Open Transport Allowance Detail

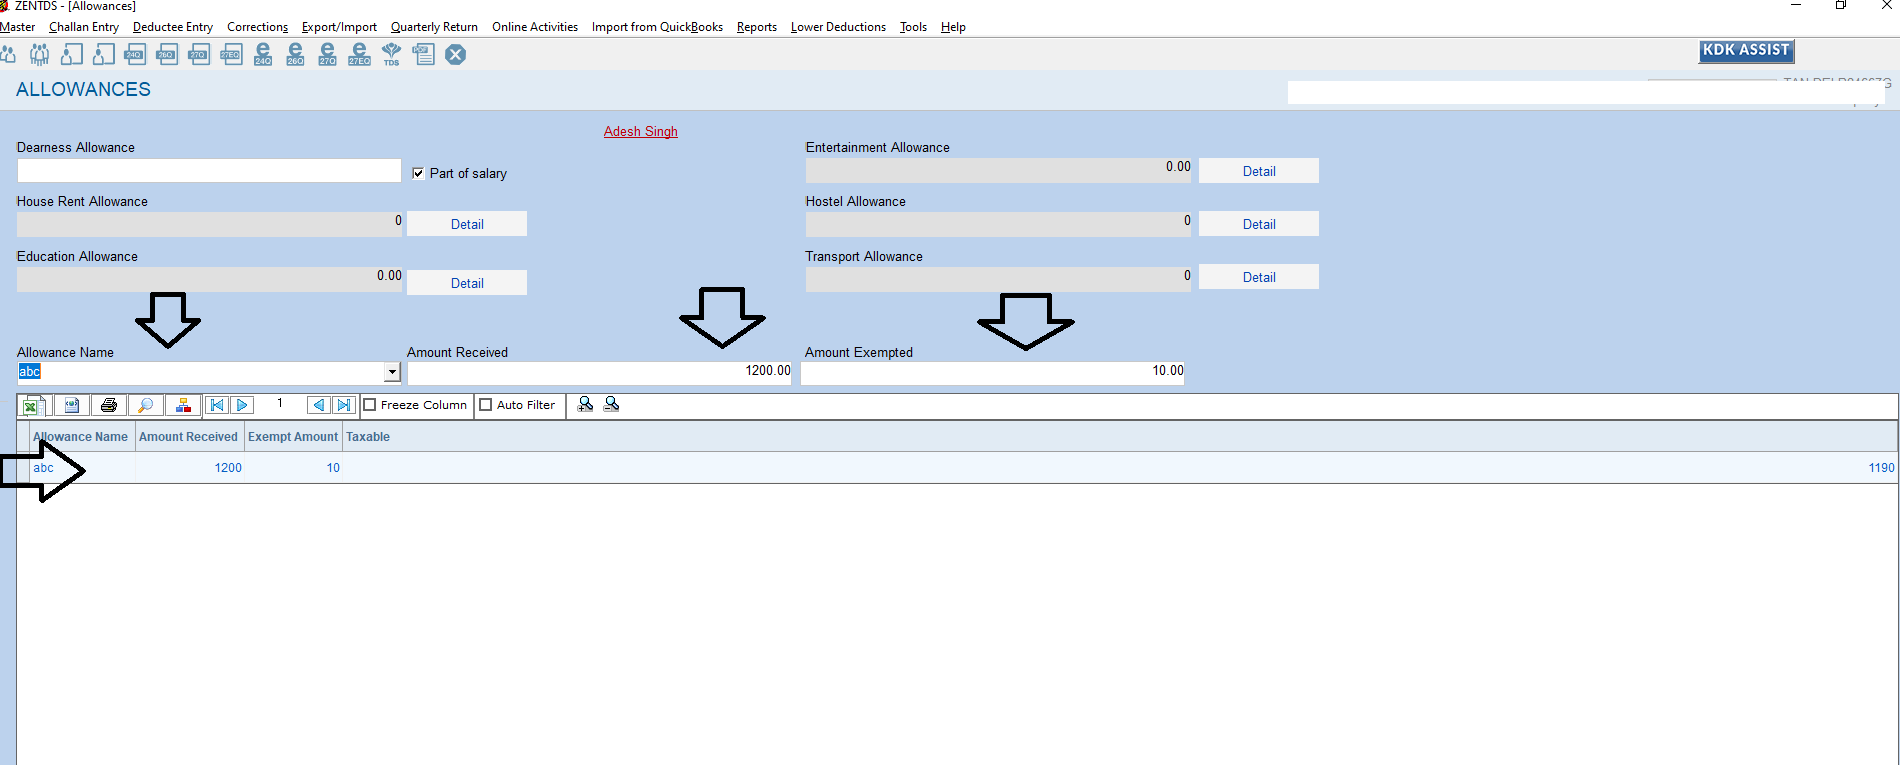(x=1259, y=277)
